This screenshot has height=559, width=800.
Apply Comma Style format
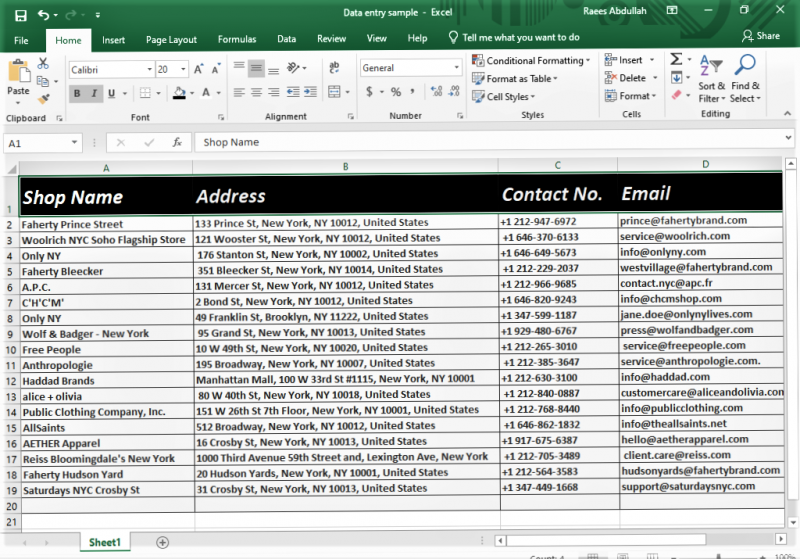pyautogui.click(x=412, y=92)
